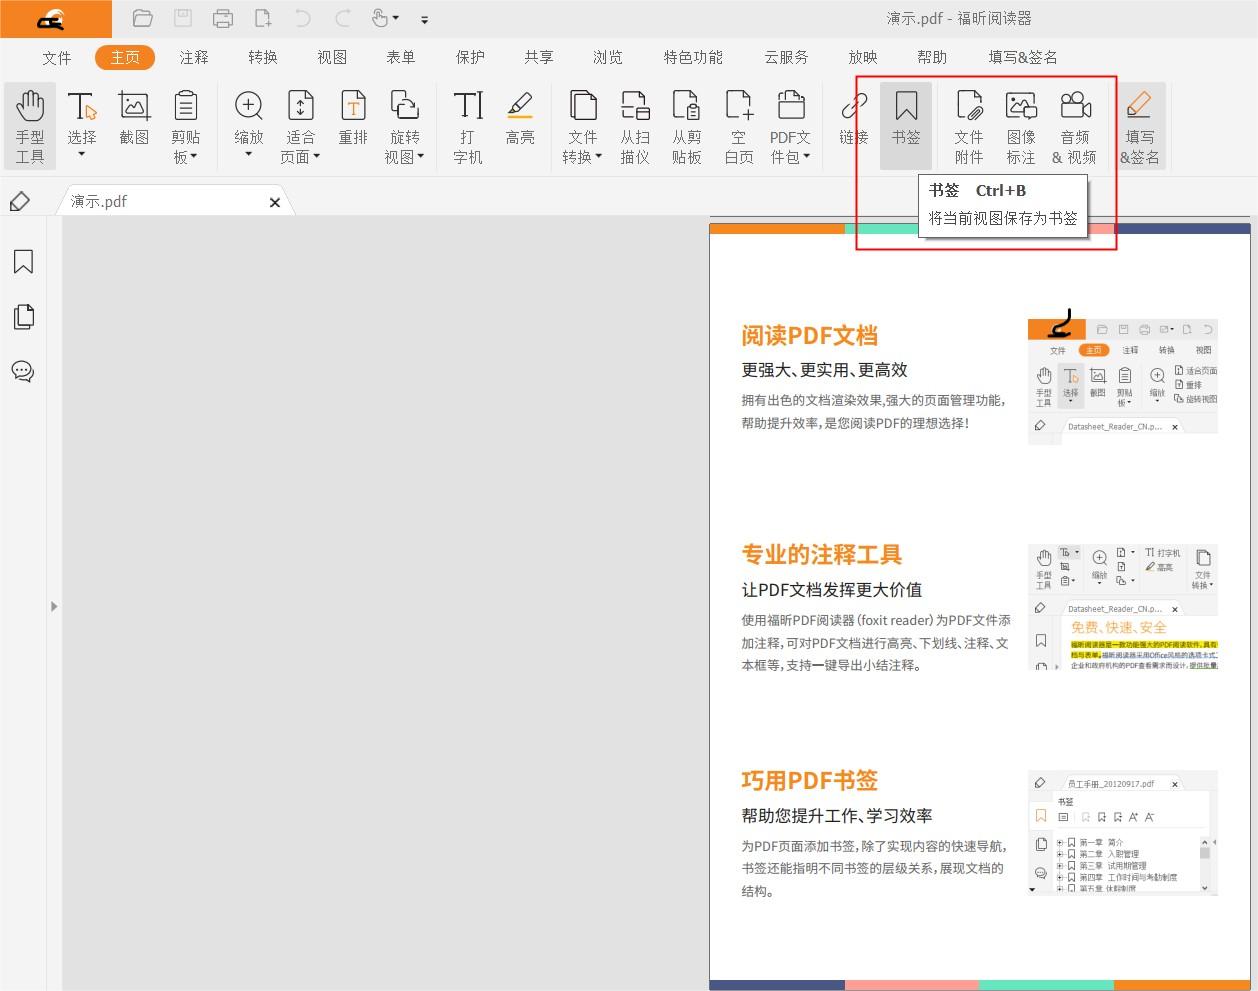1258x991 pixels.
Task: Open the 音频 & 视频 tool
Action: 1076,126
